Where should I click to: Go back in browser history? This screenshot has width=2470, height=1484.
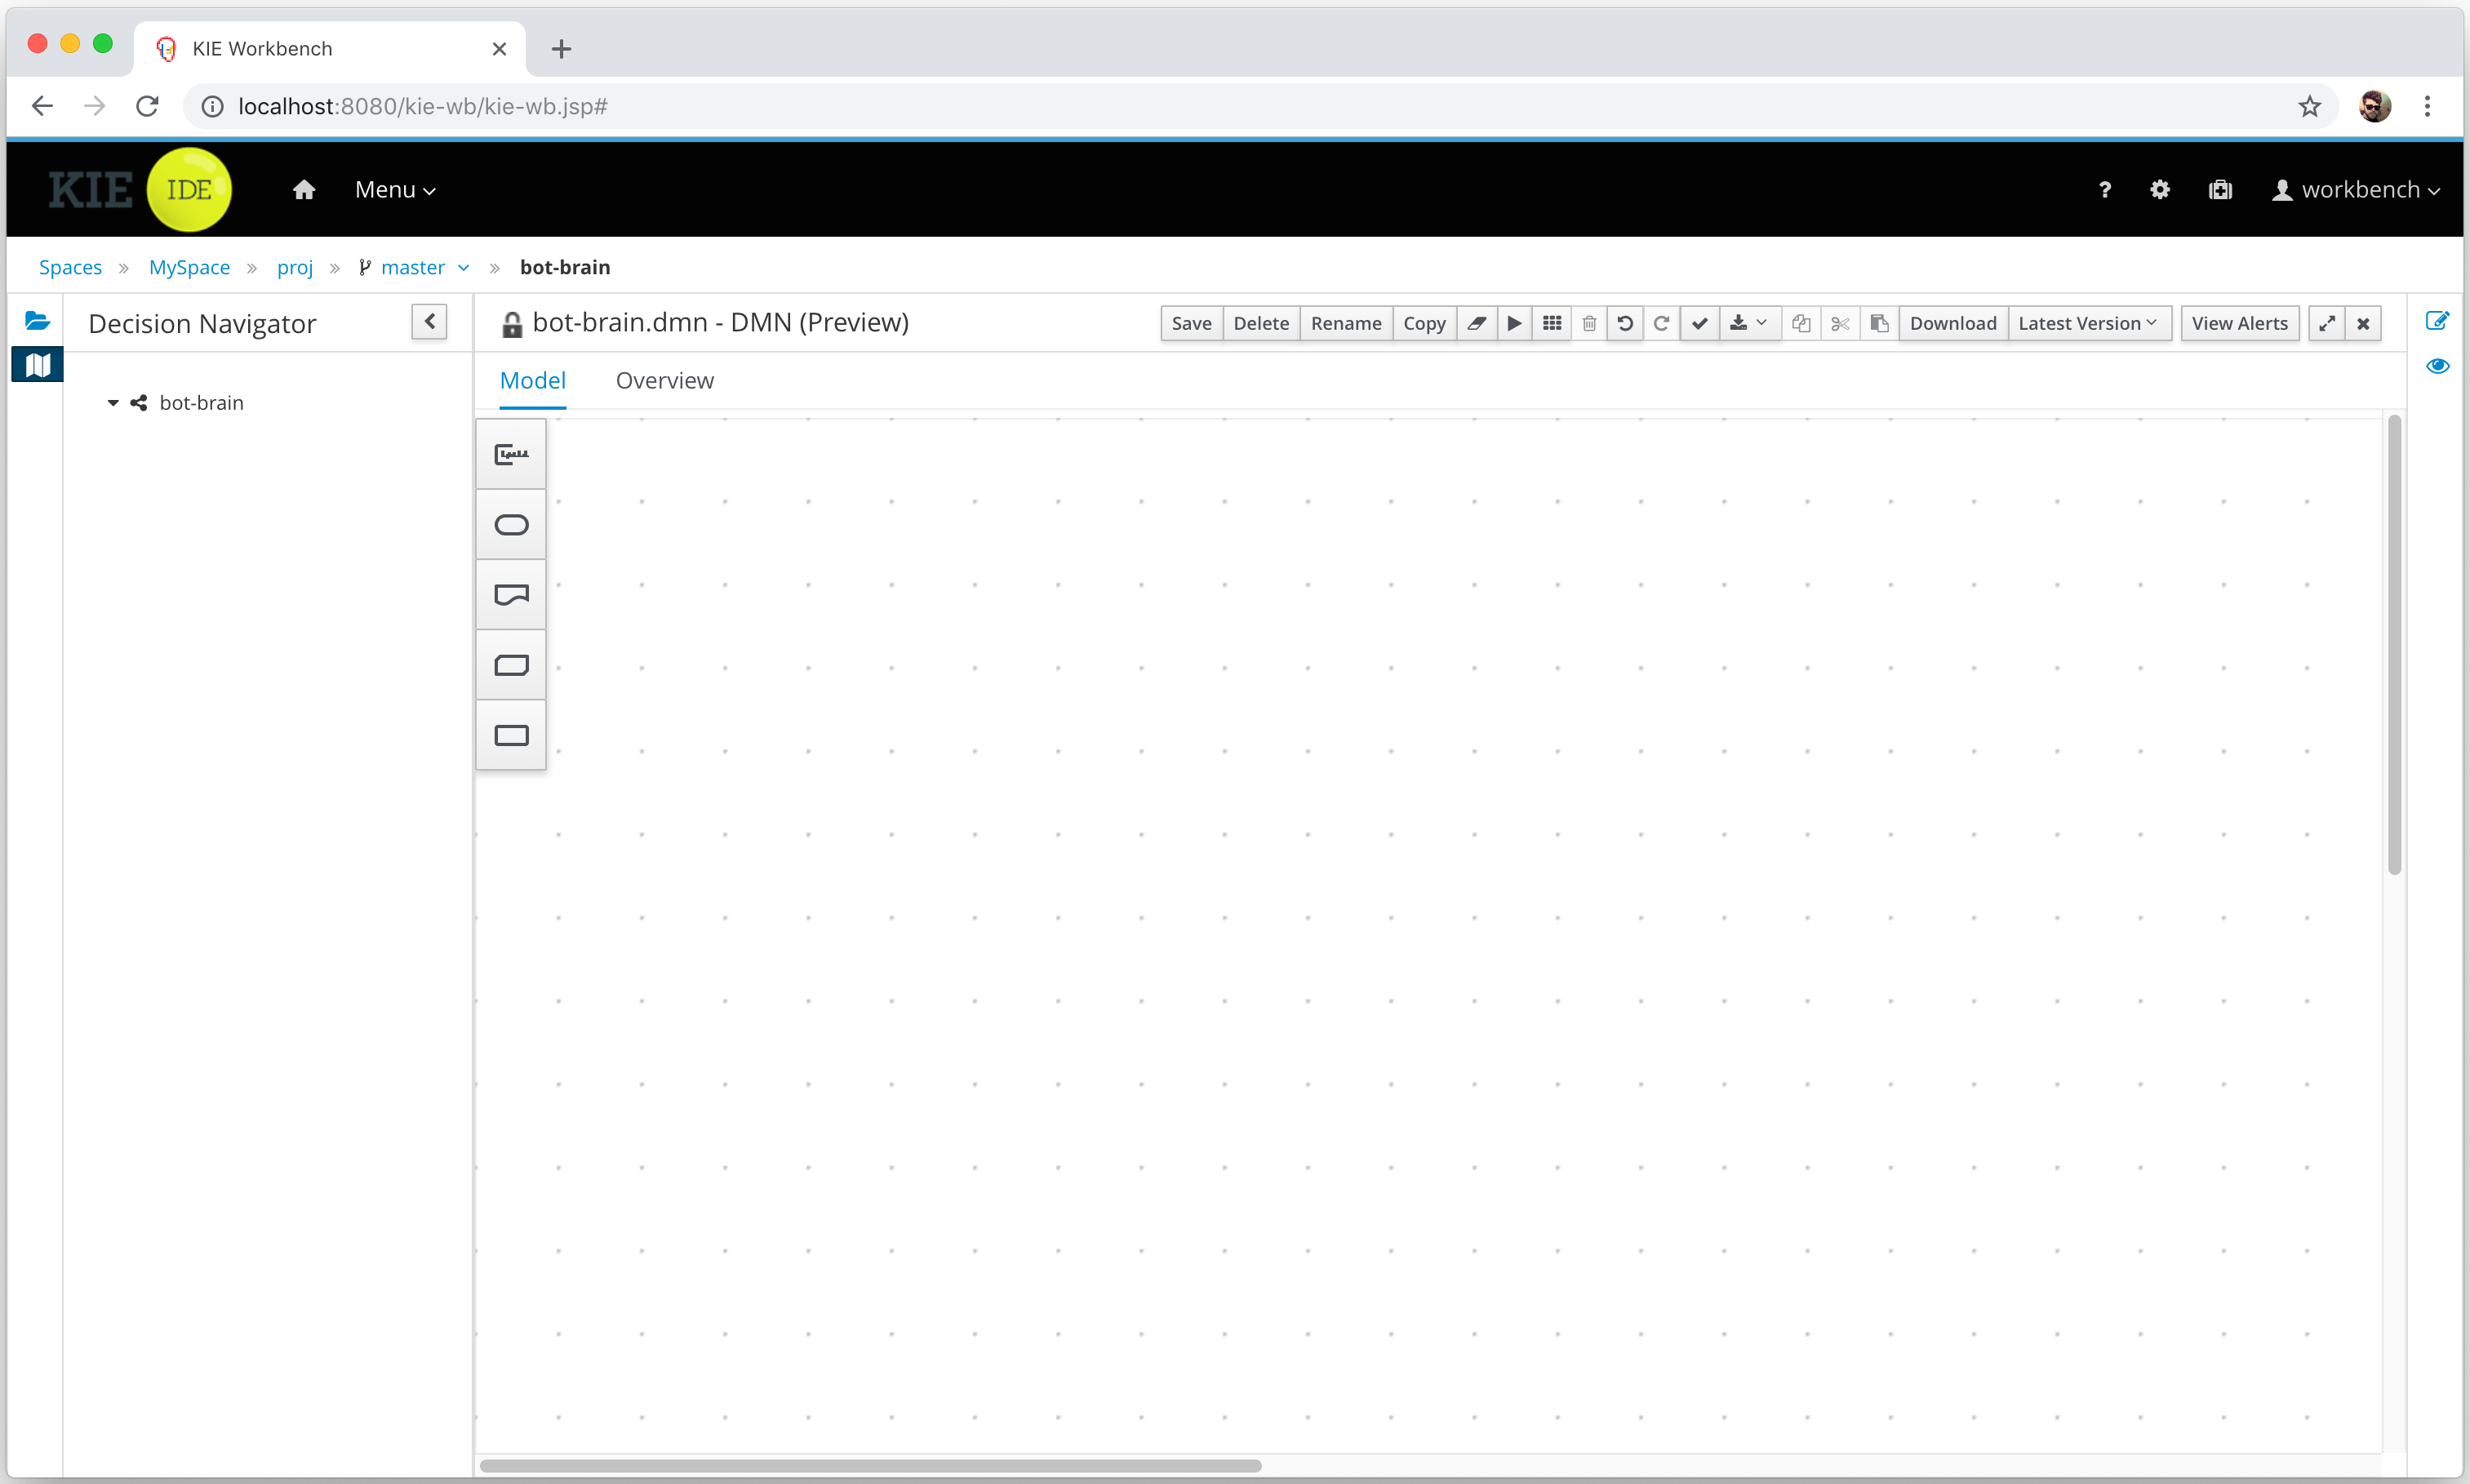click(x=42, y=106)
